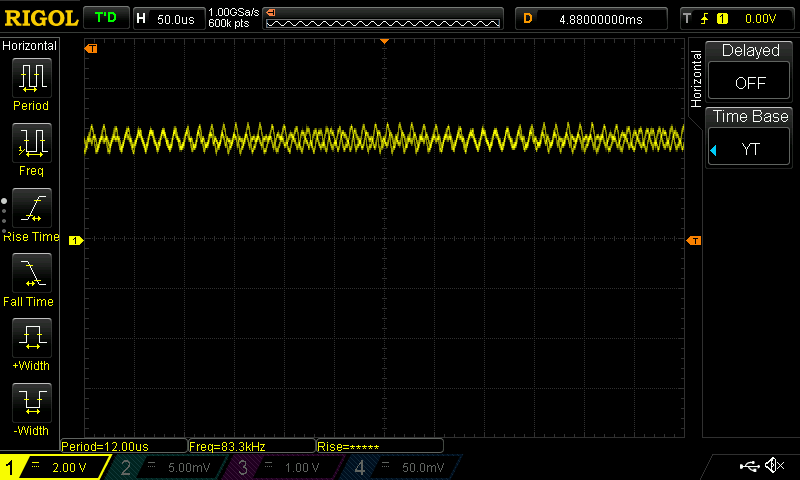Click the orange trigger point triangle at top center

tap(385, 41)
